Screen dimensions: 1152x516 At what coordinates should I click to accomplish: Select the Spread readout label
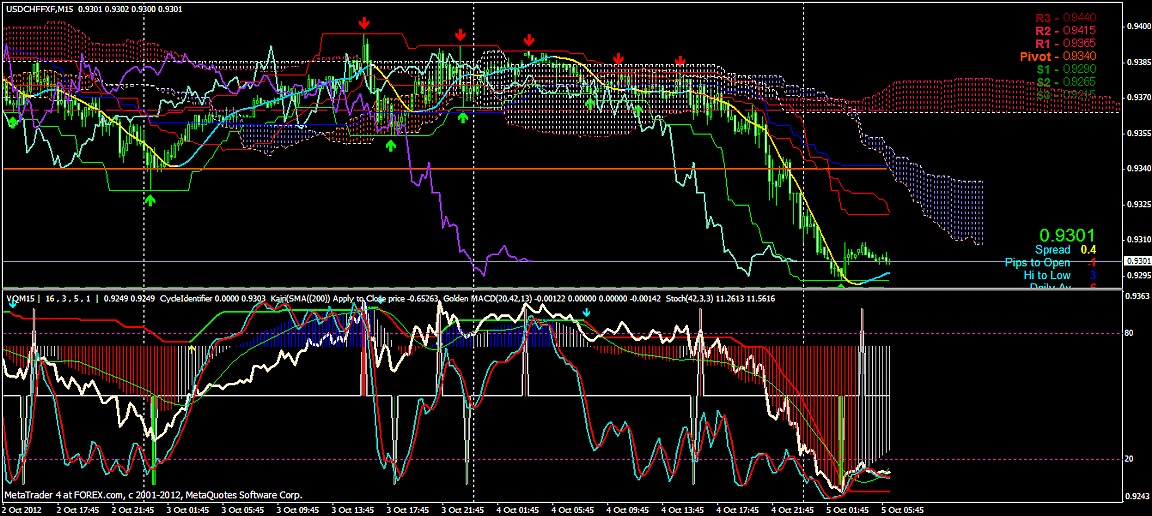[1052, 249]
